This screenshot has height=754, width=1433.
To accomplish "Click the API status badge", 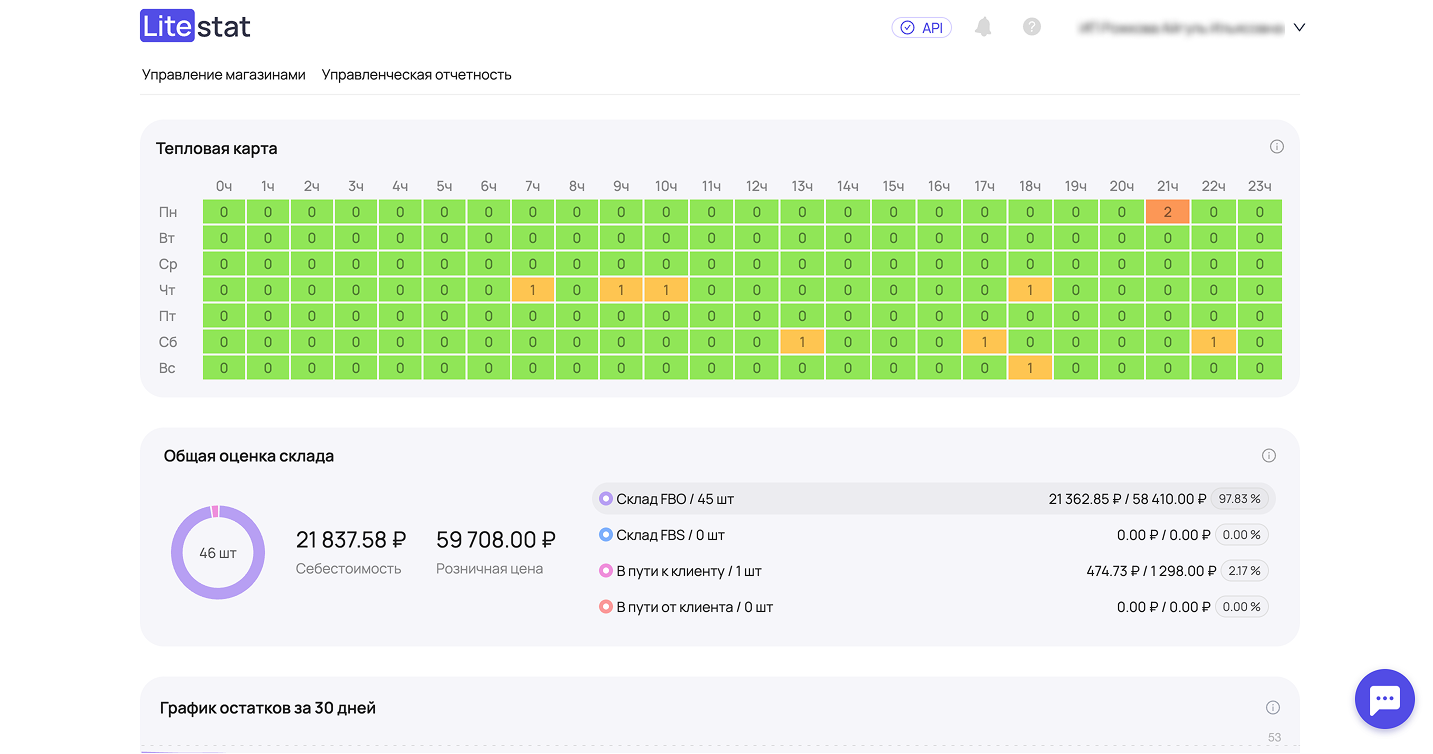I will click(921, 28).
